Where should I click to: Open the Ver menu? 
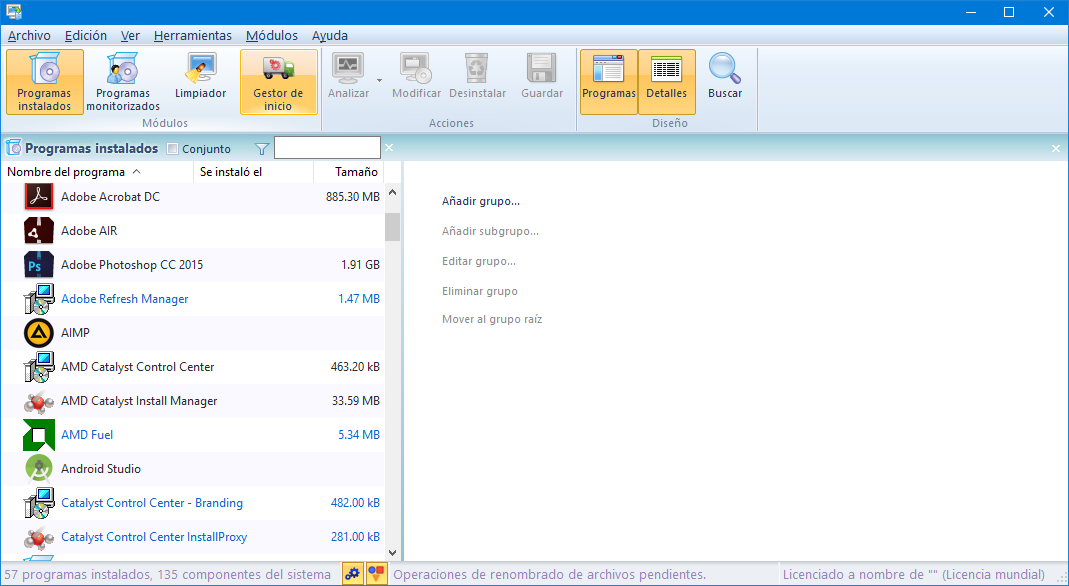tap(130, 35)
